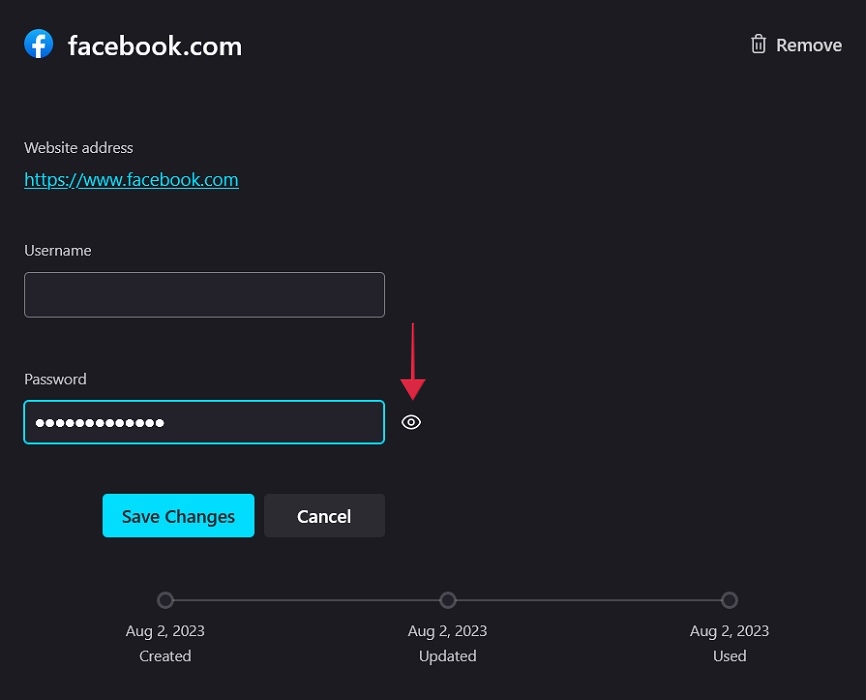The image size is (866, 700).
Task: Focus the highlighted Password input box
Action: click(204, 422)
